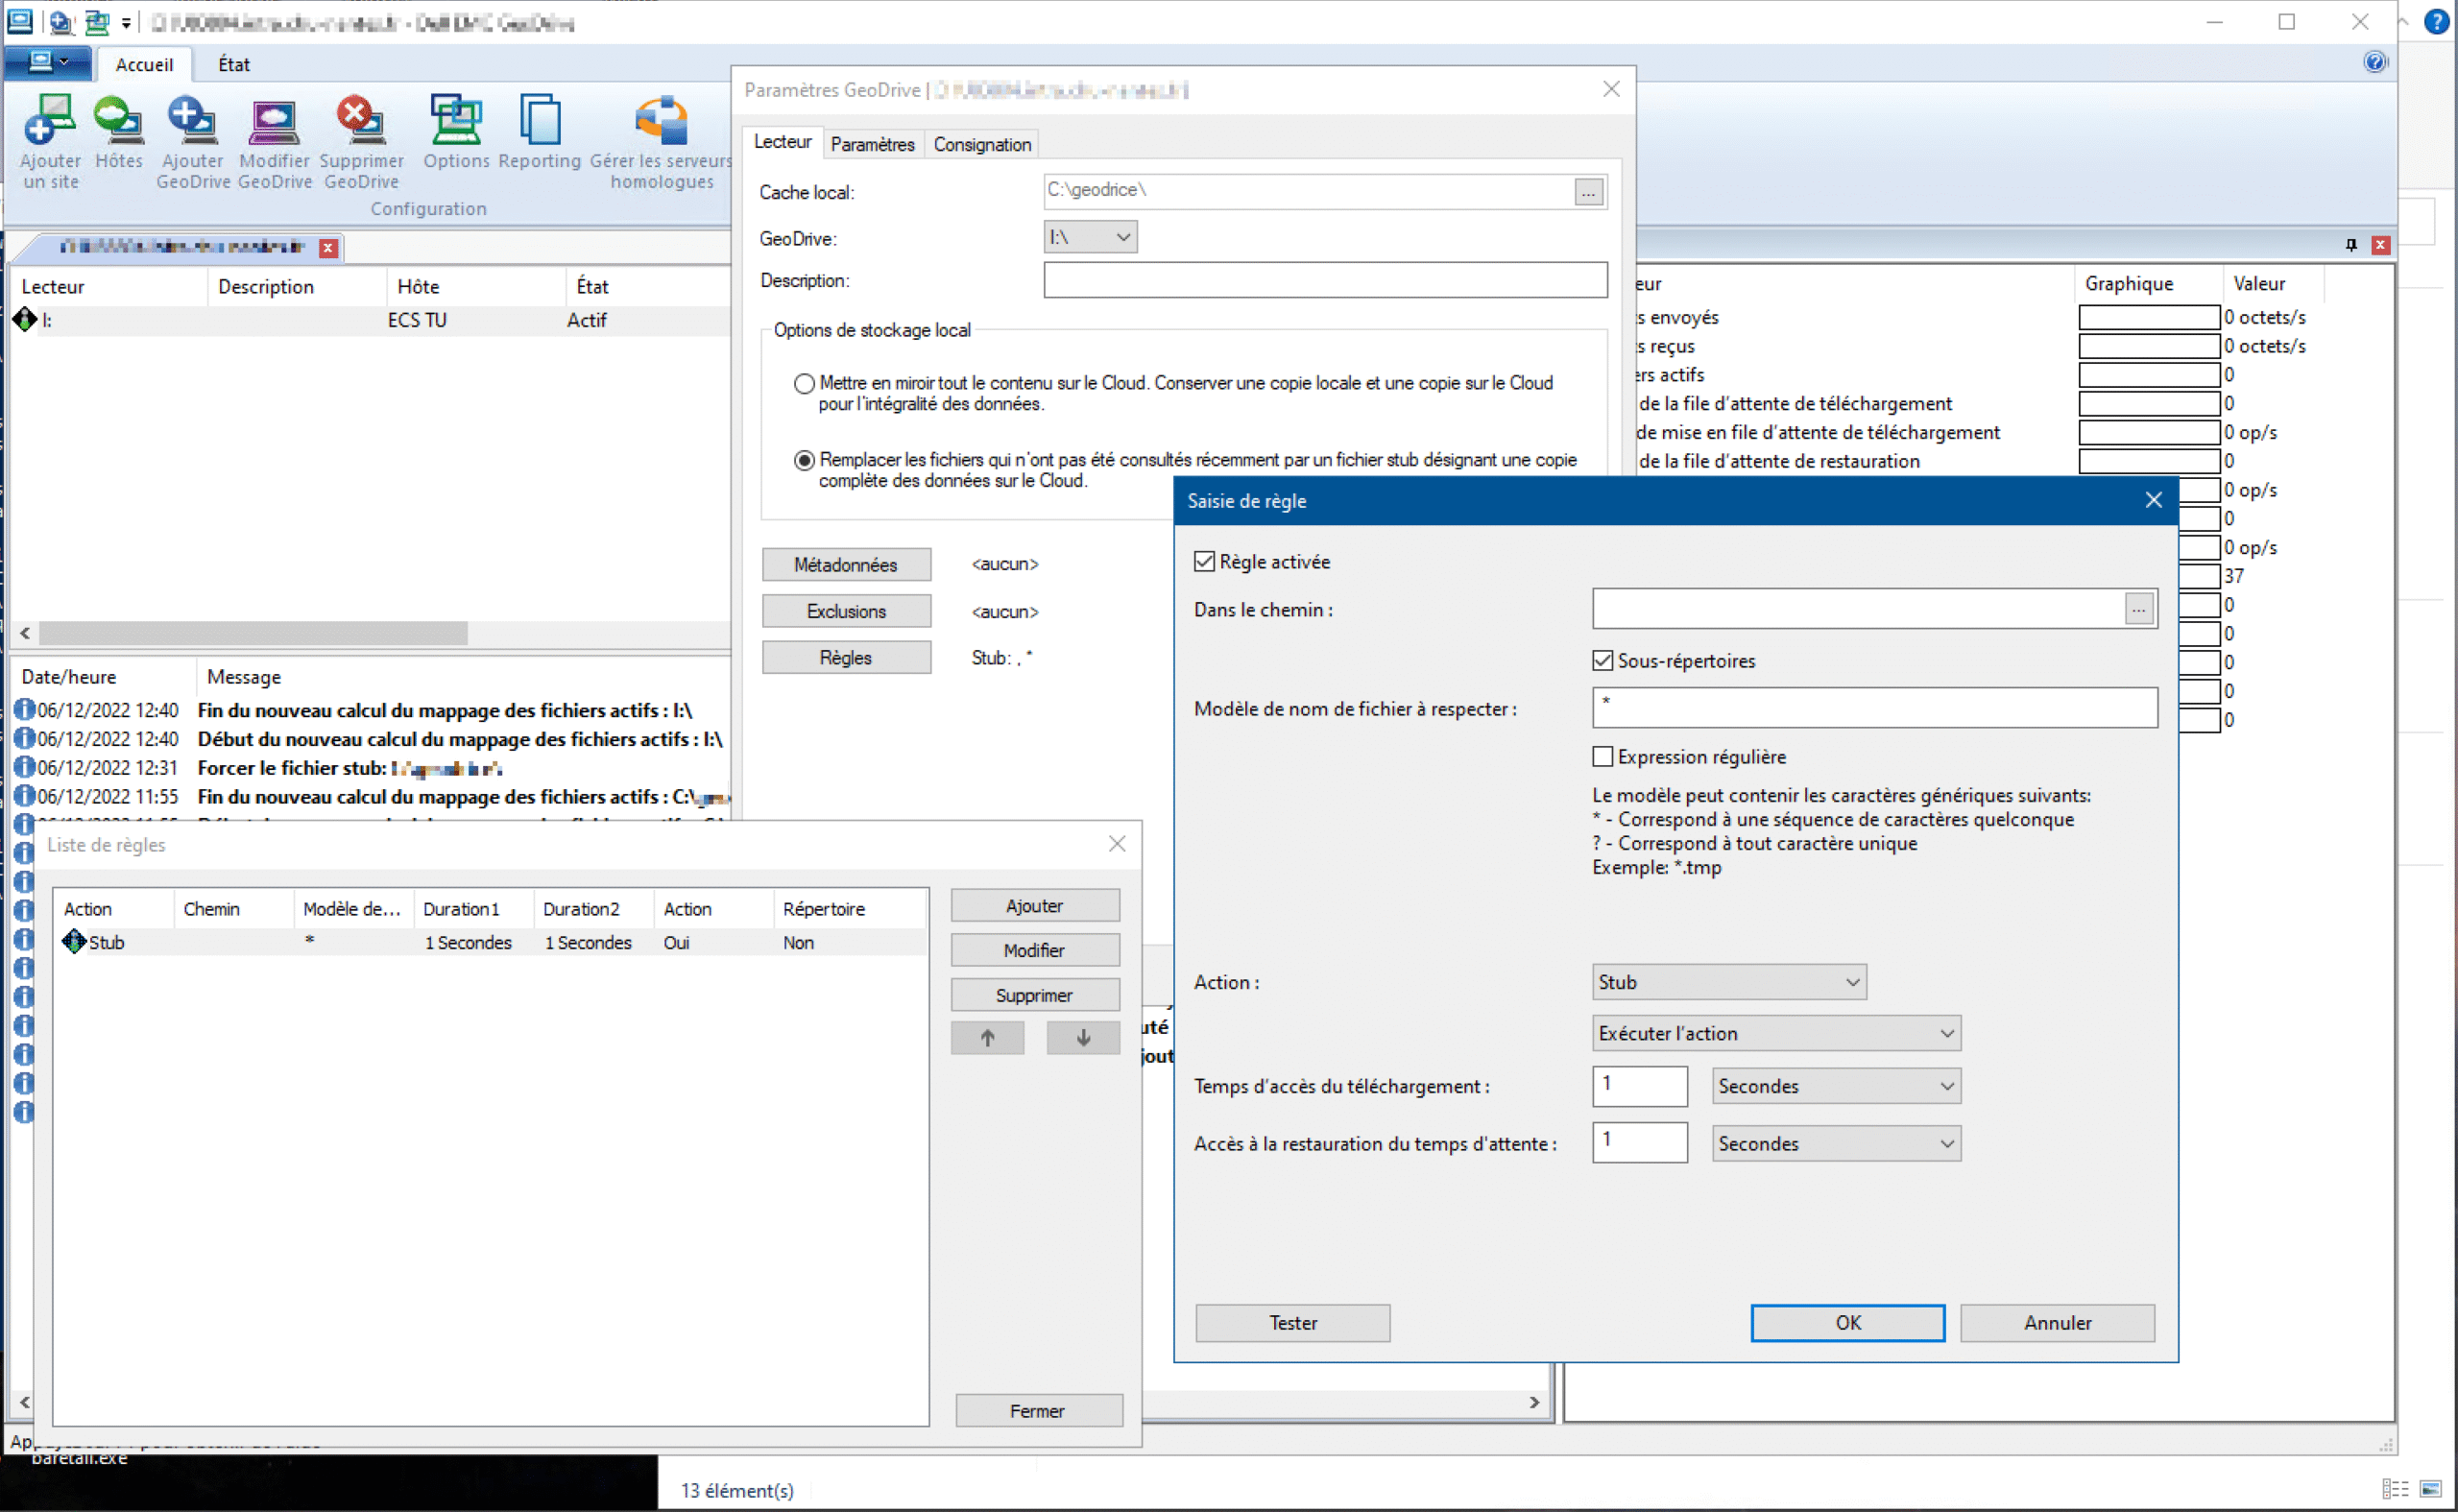Enable the Expression régulière checkbox

pos(1602,757)
